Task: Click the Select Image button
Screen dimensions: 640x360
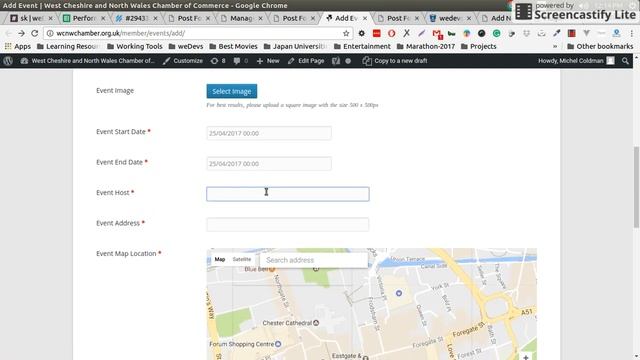Action: point(232,91)
